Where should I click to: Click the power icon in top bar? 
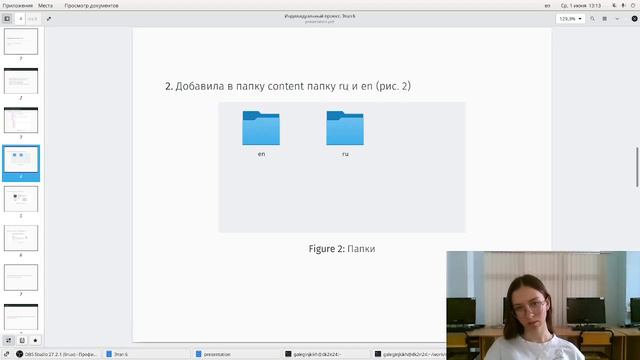[x=633, y=6]
